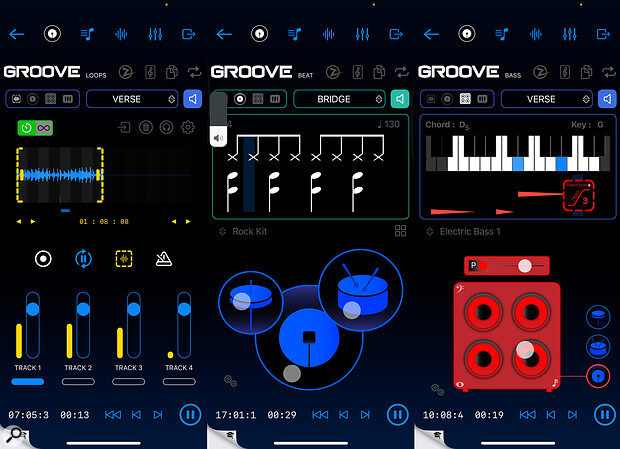Tap yellow waveform selection icon
This screenshot has height=449, width=620.
(124, 259)
